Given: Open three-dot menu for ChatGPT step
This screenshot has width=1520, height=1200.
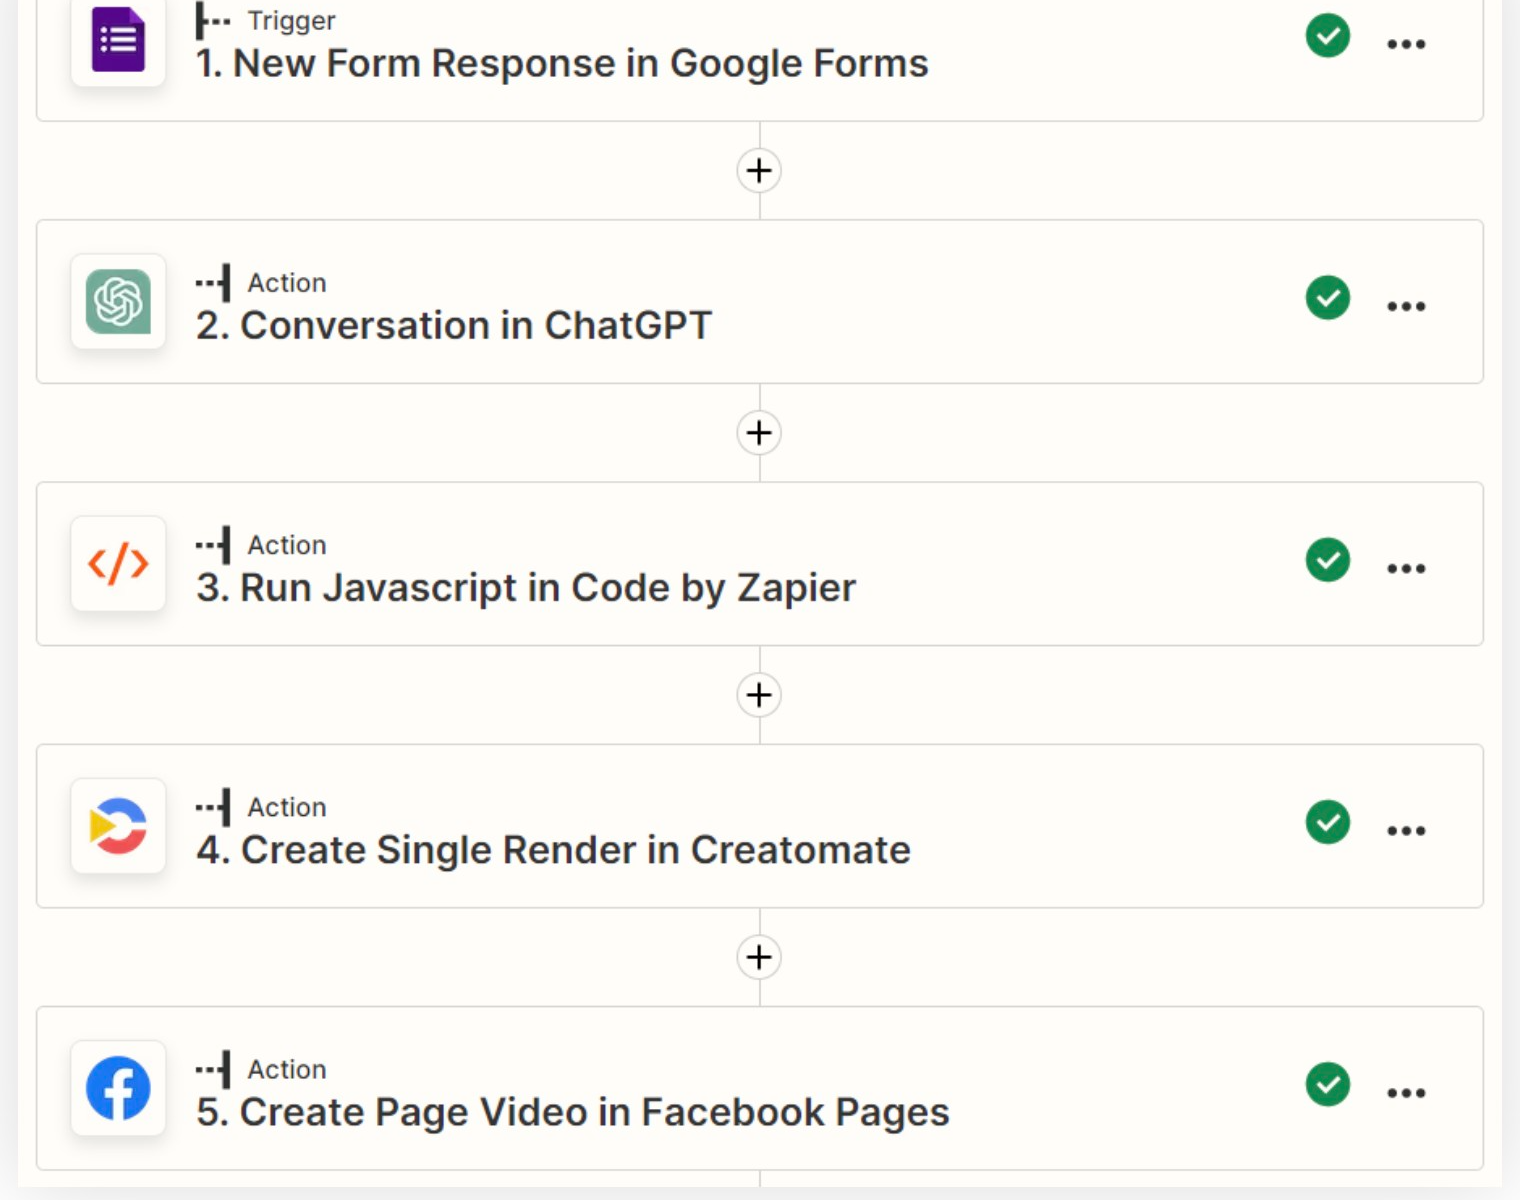Looking at the screenshot, I should tap(1405, 306).
